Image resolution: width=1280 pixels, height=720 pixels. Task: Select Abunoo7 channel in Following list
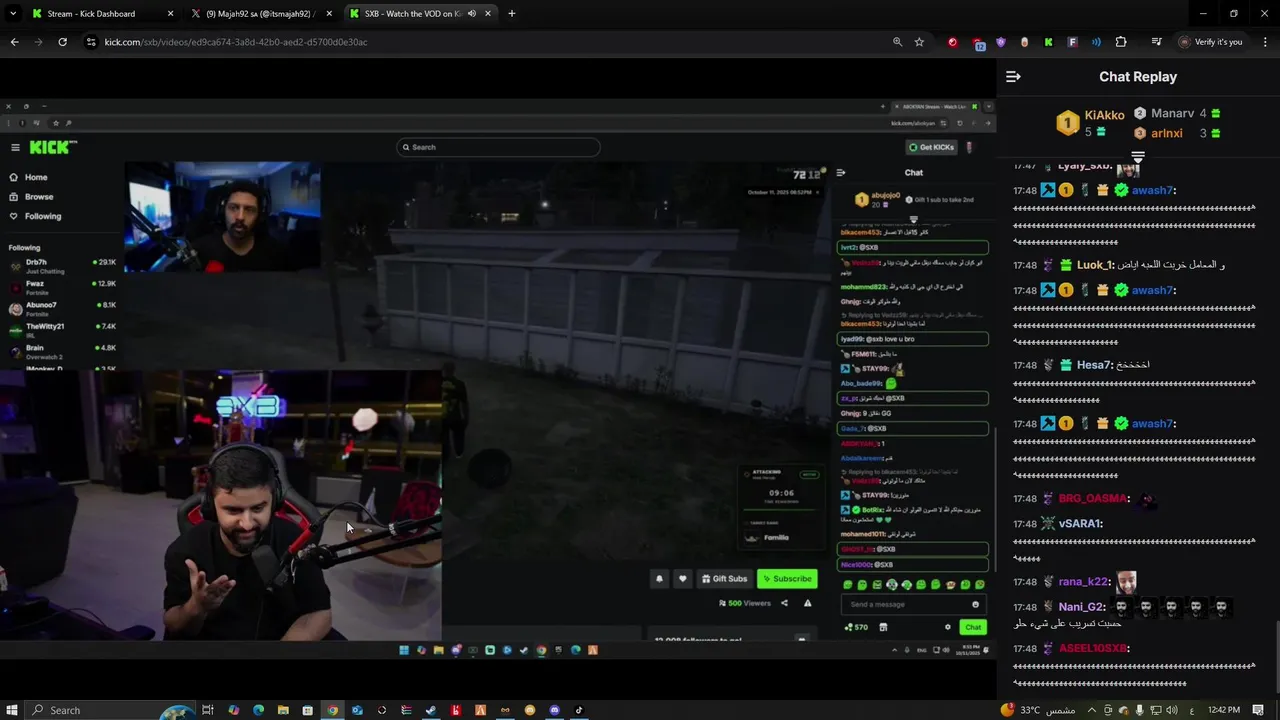pos(62,308)
